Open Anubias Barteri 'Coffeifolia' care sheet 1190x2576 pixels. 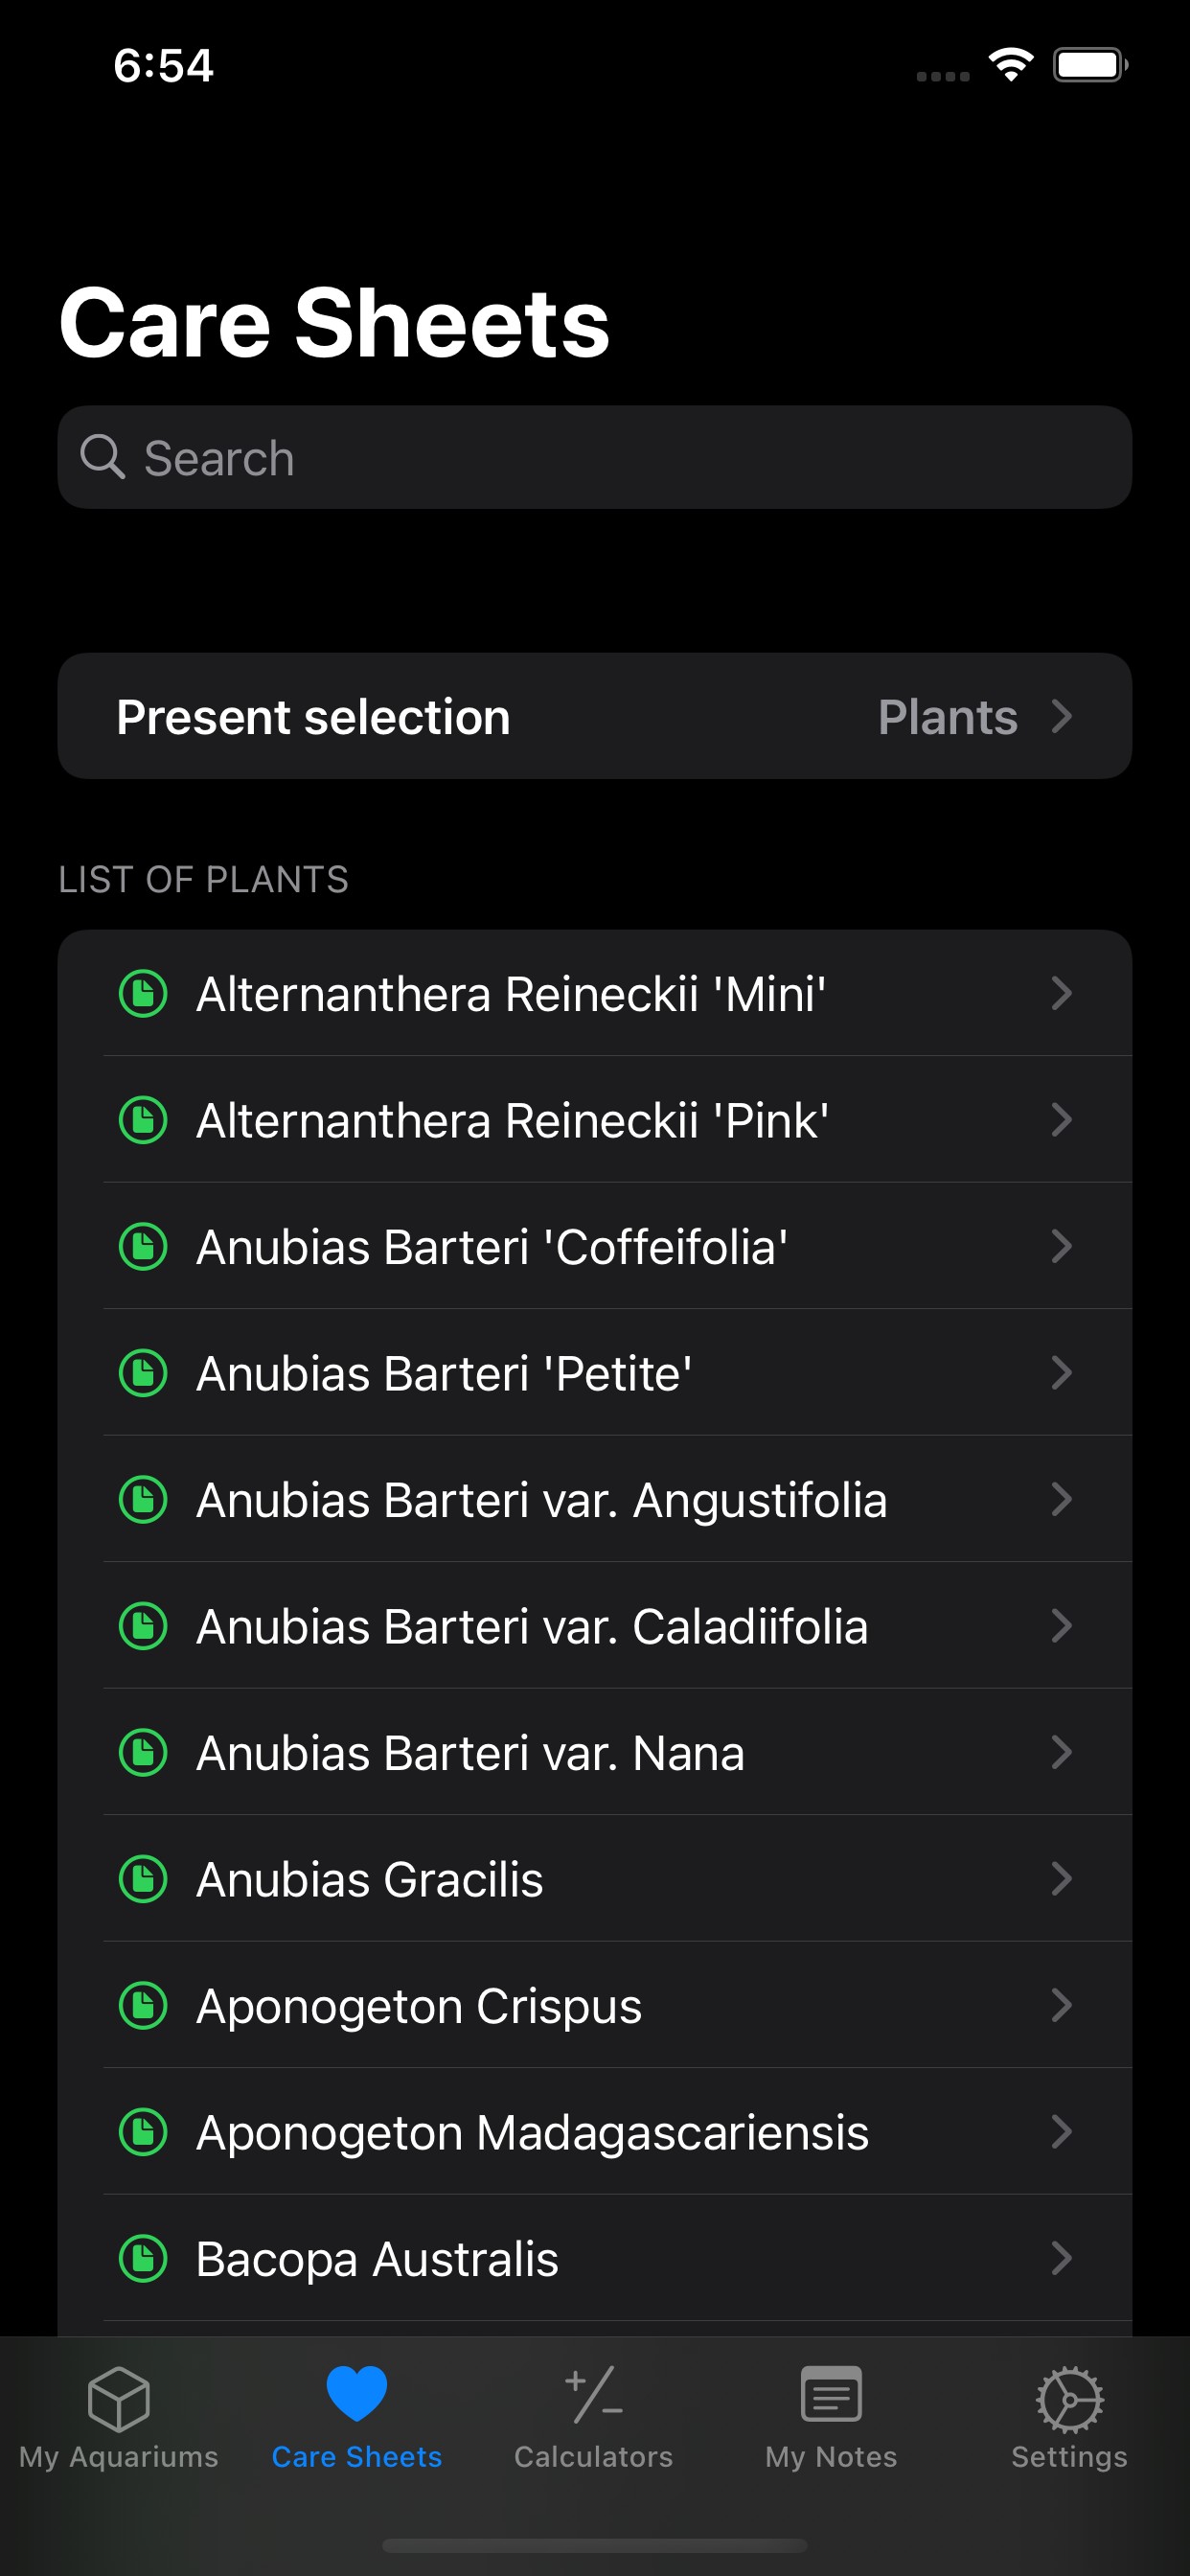pos(492,1247)
